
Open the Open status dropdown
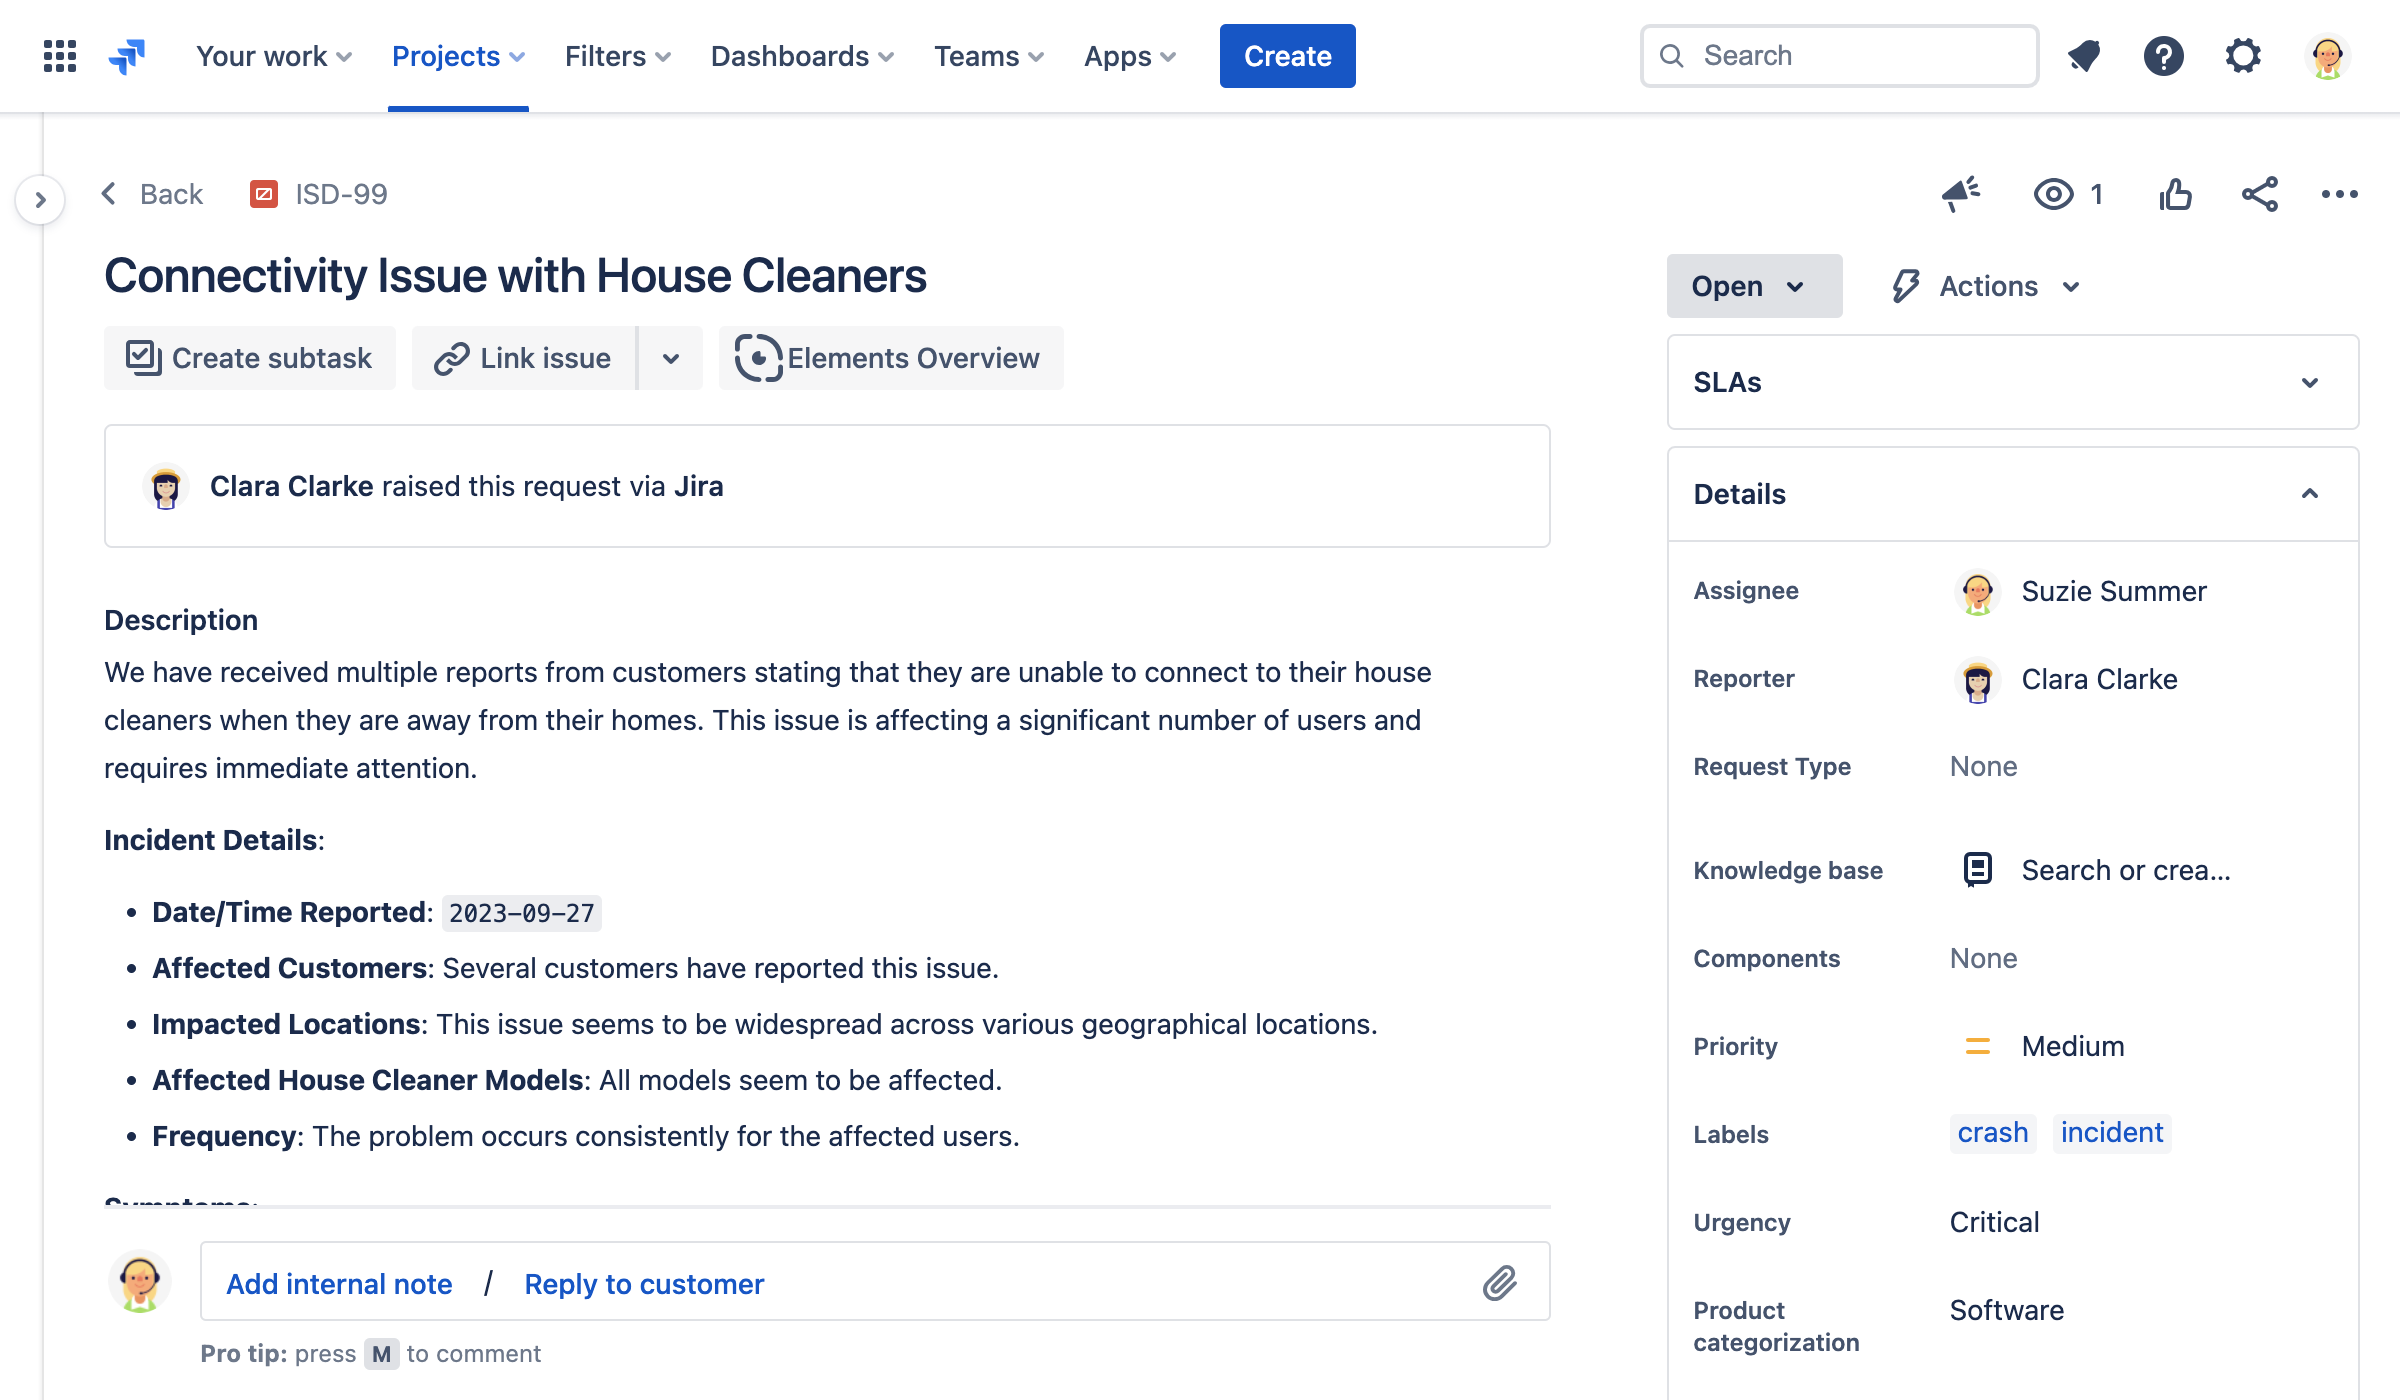[x=1748, y=285]
